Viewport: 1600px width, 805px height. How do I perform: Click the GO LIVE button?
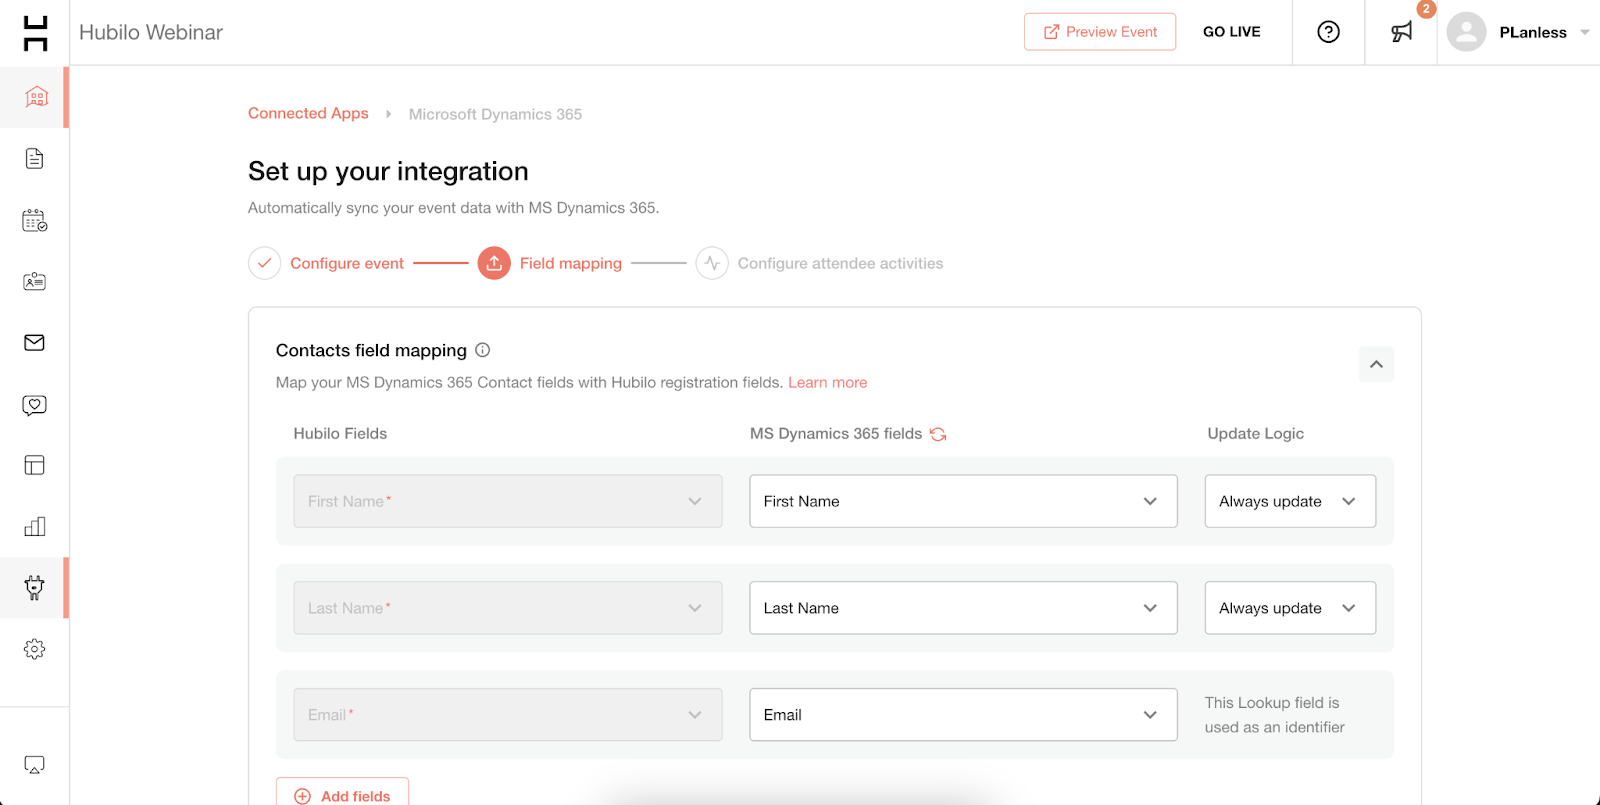tap(1232, 32)
